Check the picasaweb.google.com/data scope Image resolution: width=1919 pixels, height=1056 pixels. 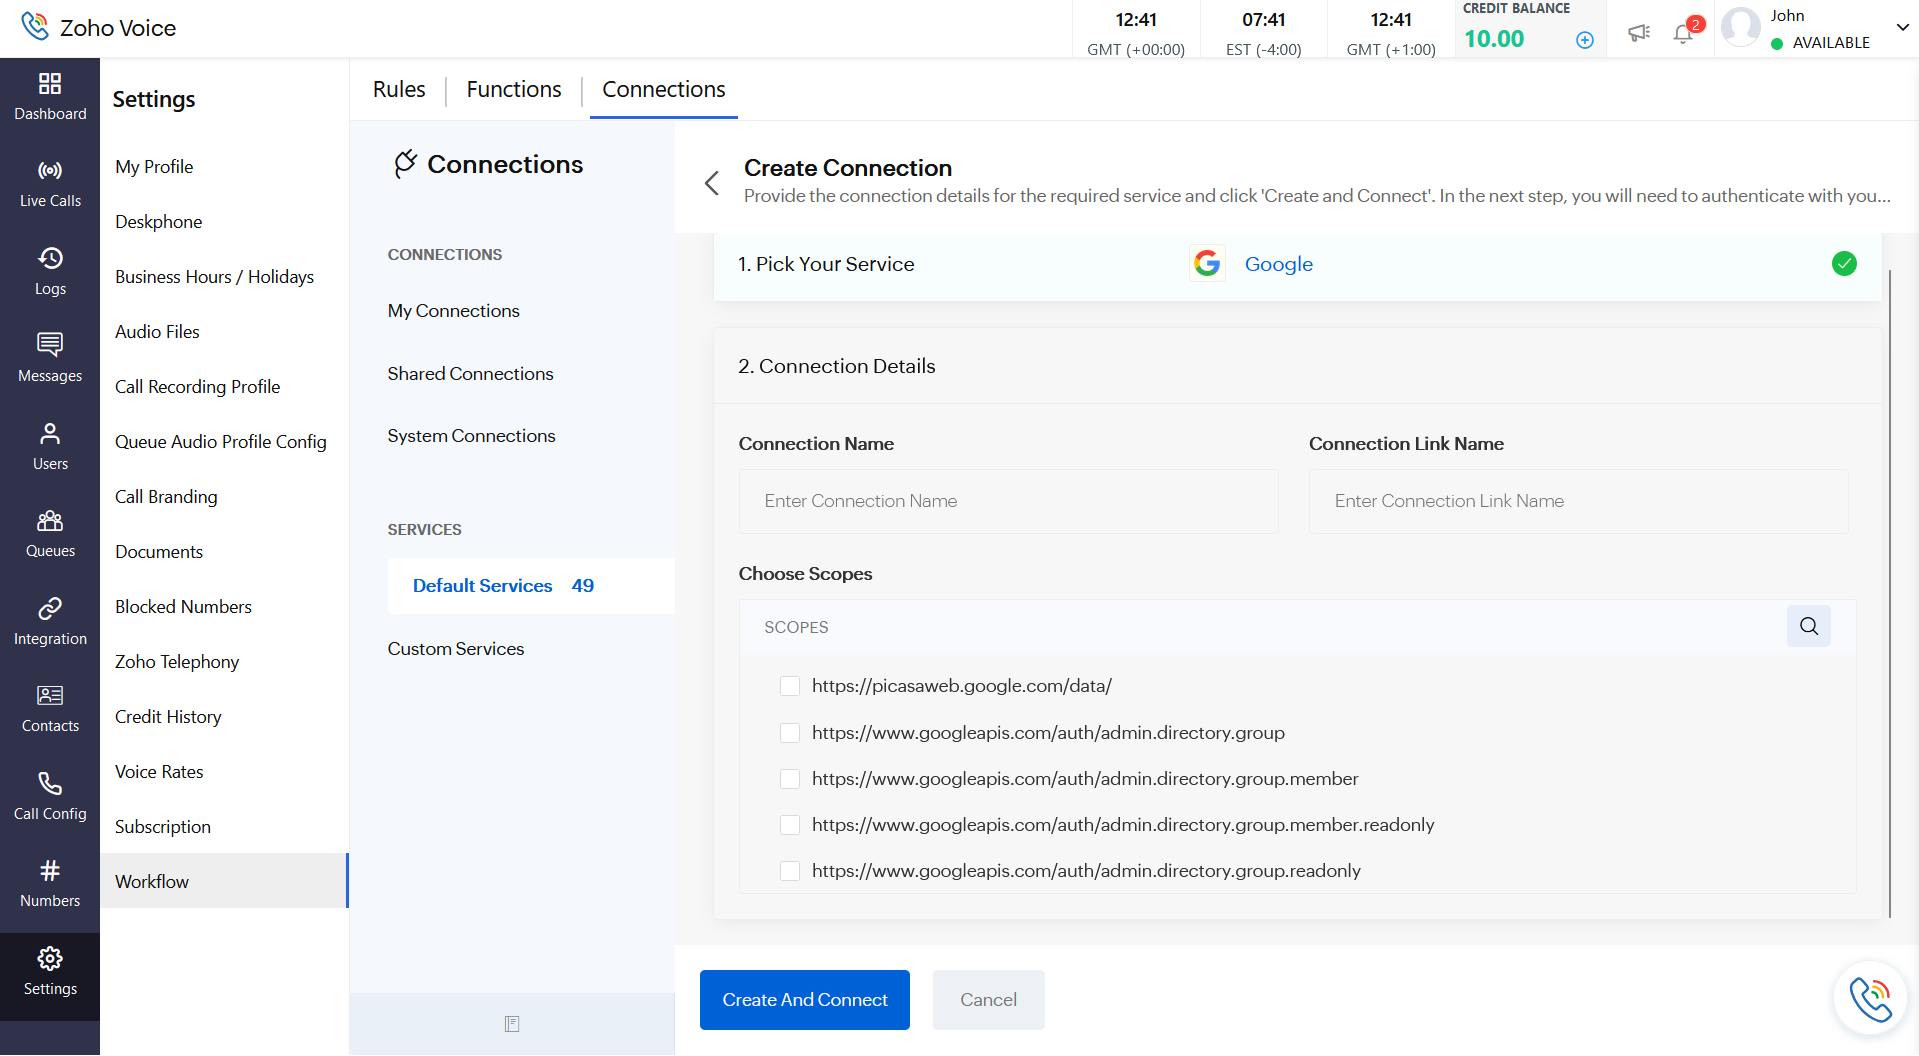pyautogui.click(x=790, y=686)
